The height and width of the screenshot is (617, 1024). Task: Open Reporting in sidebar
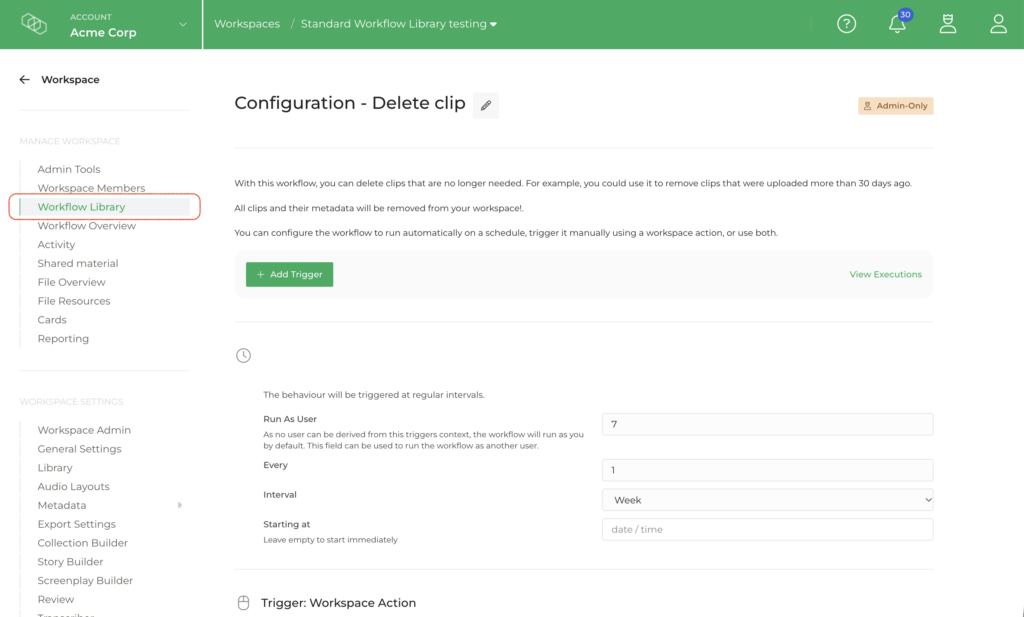(x=63, y=339)
